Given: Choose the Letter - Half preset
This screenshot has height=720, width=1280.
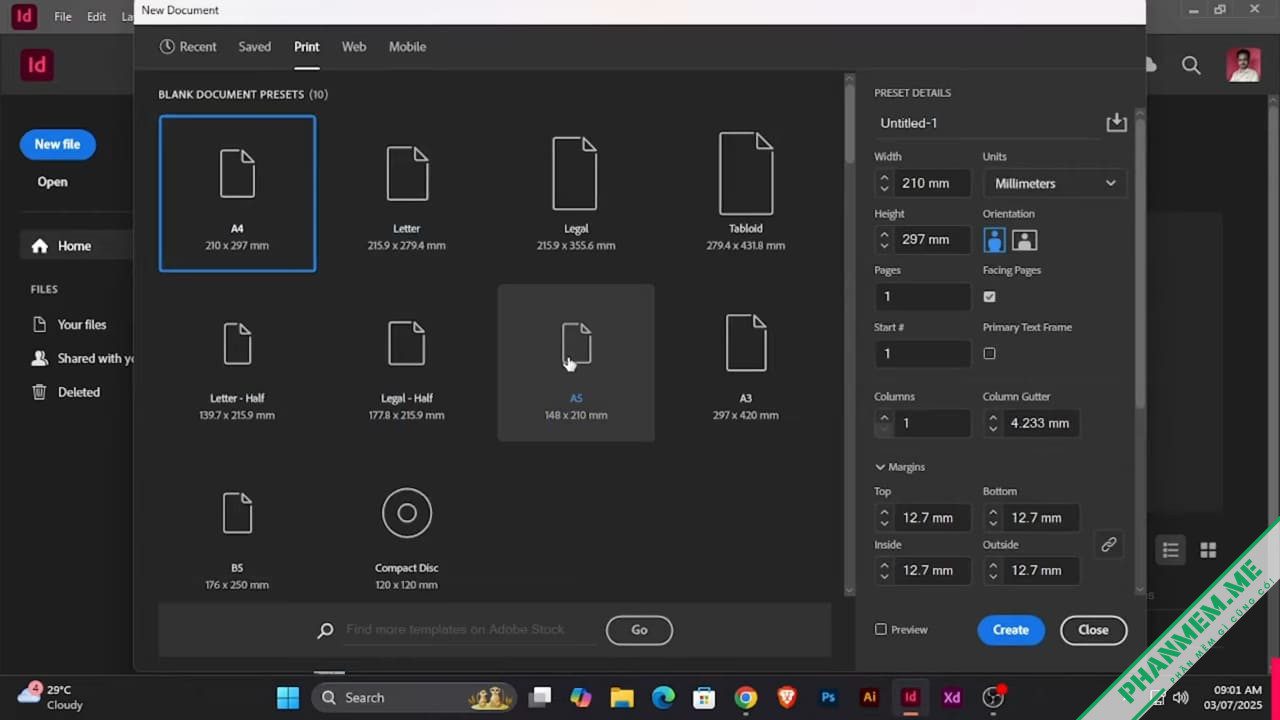Looking at the screenshot, I should pyautogui.click(x=237, y=363).
